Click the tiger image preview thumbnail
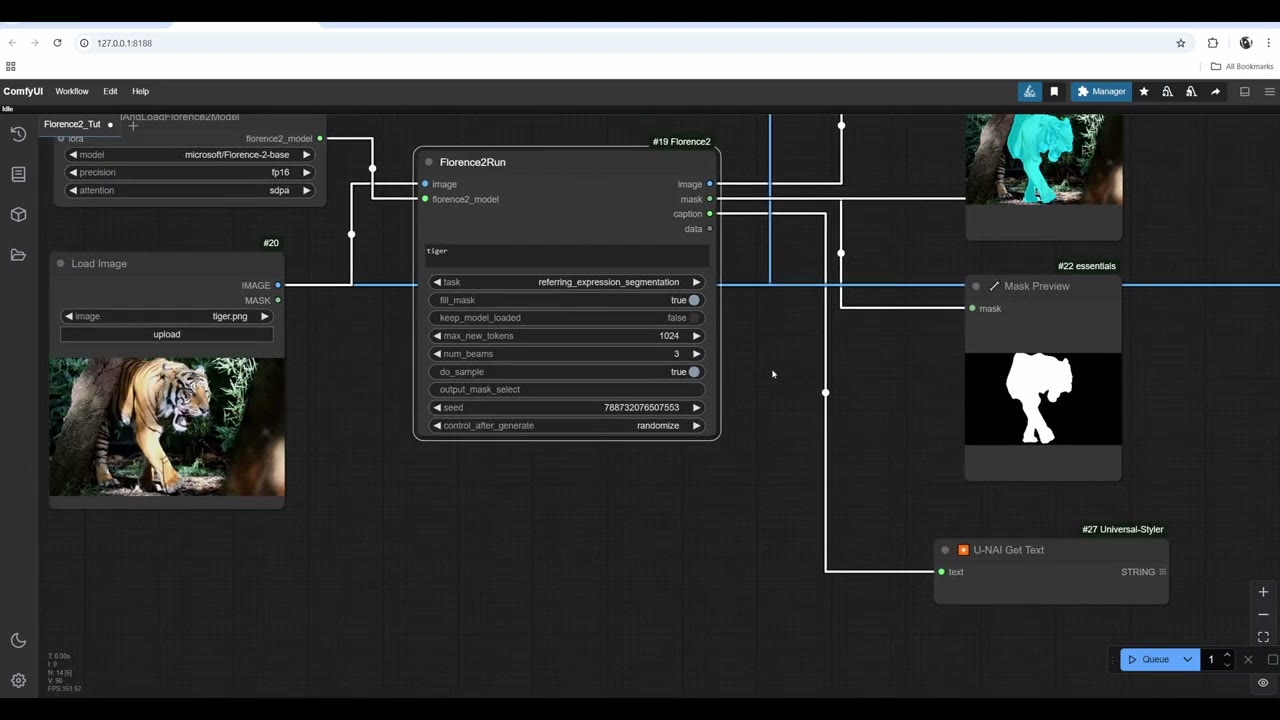 coord(167,427)
